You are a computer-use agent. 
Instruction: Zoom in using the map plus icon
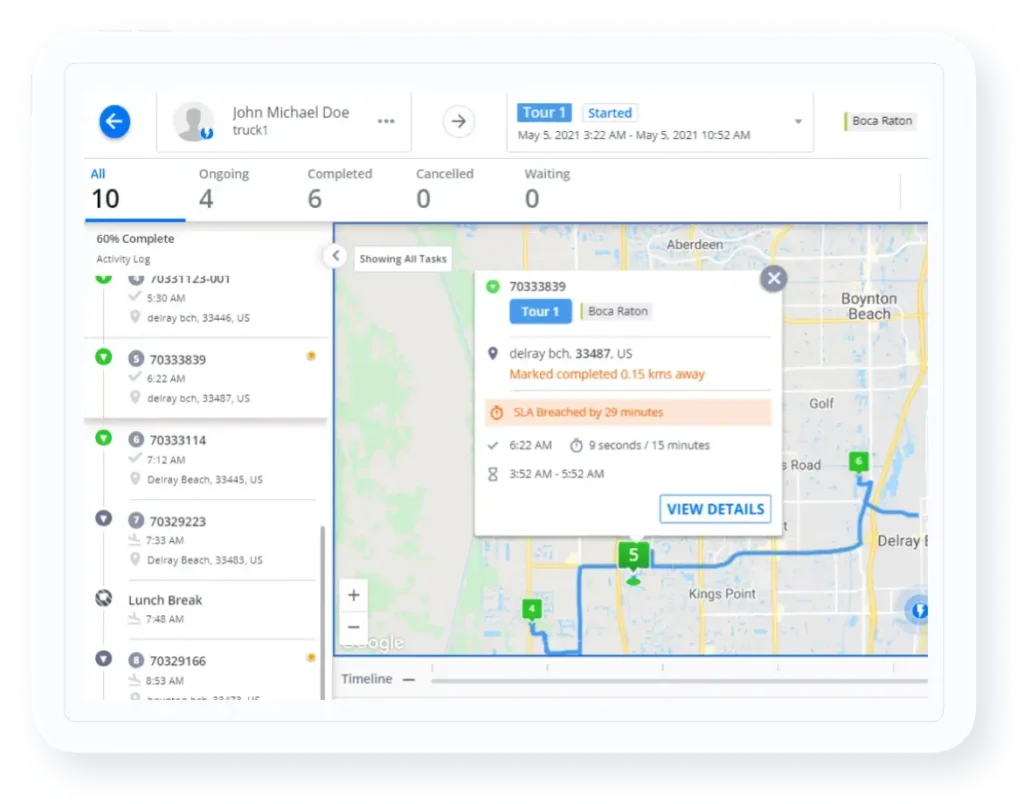point(354,594)
